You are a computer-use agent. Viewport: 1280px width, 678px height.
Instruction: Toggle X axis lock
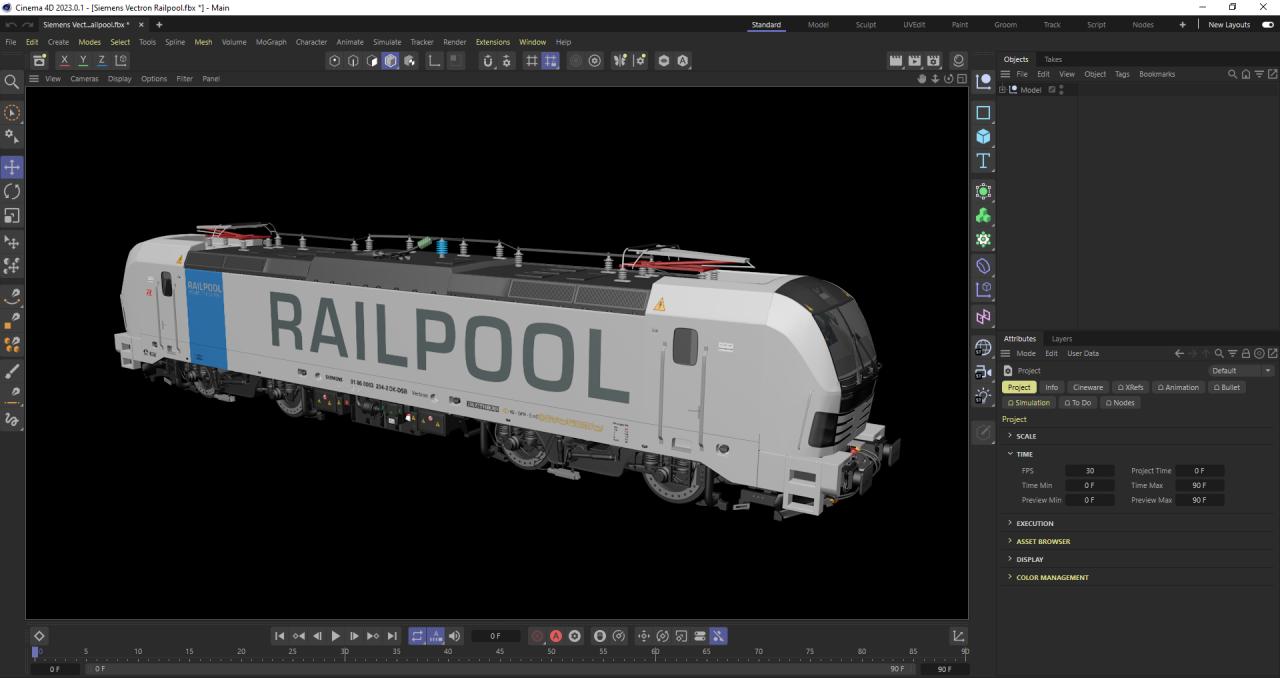tap(64, 61)
